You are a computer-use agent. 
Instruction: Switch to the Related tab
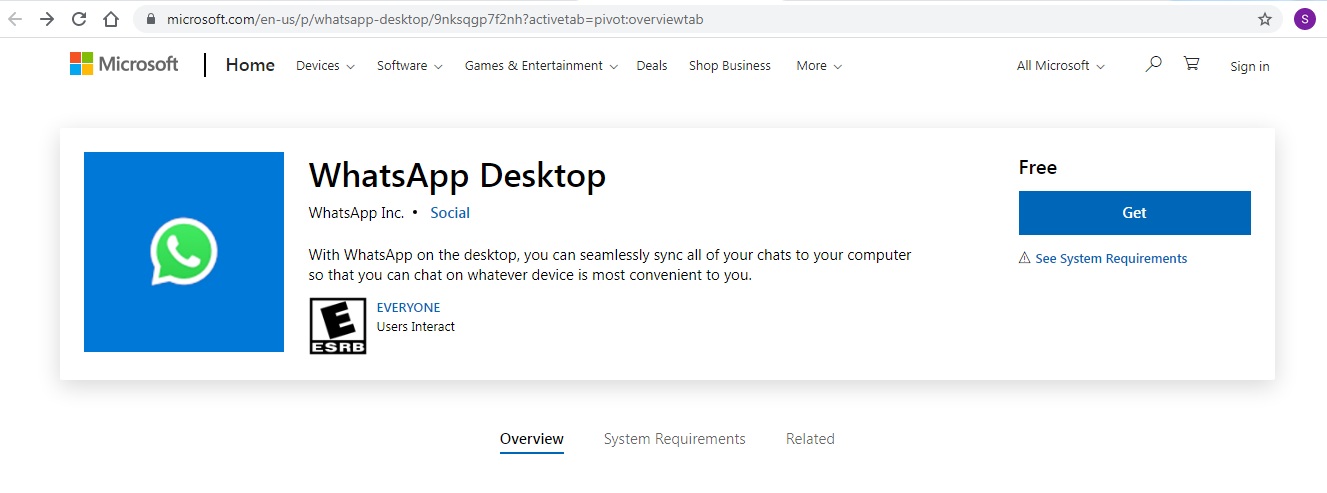(x=810, y=439)
